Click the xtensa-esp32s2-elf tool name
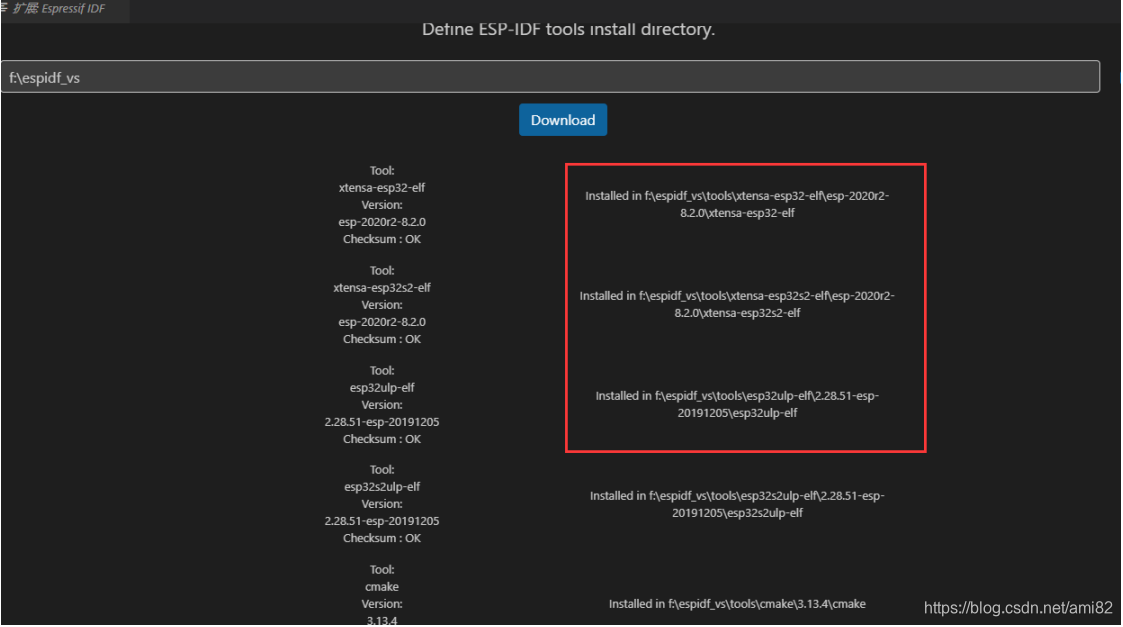Image resolution: width=1123 pixels, height=627 pixels. coord(382,287)
